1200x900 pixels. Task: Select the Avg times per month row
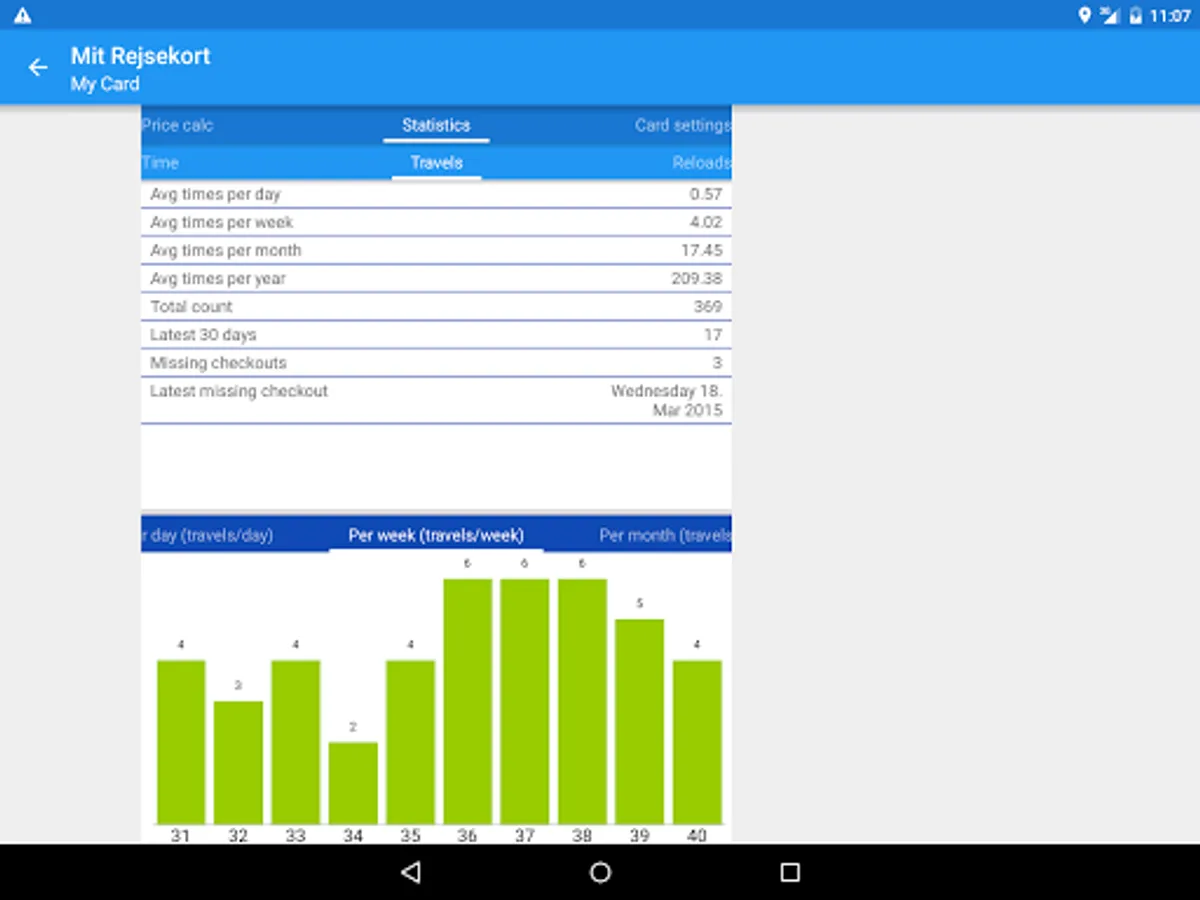coord(436,251)
